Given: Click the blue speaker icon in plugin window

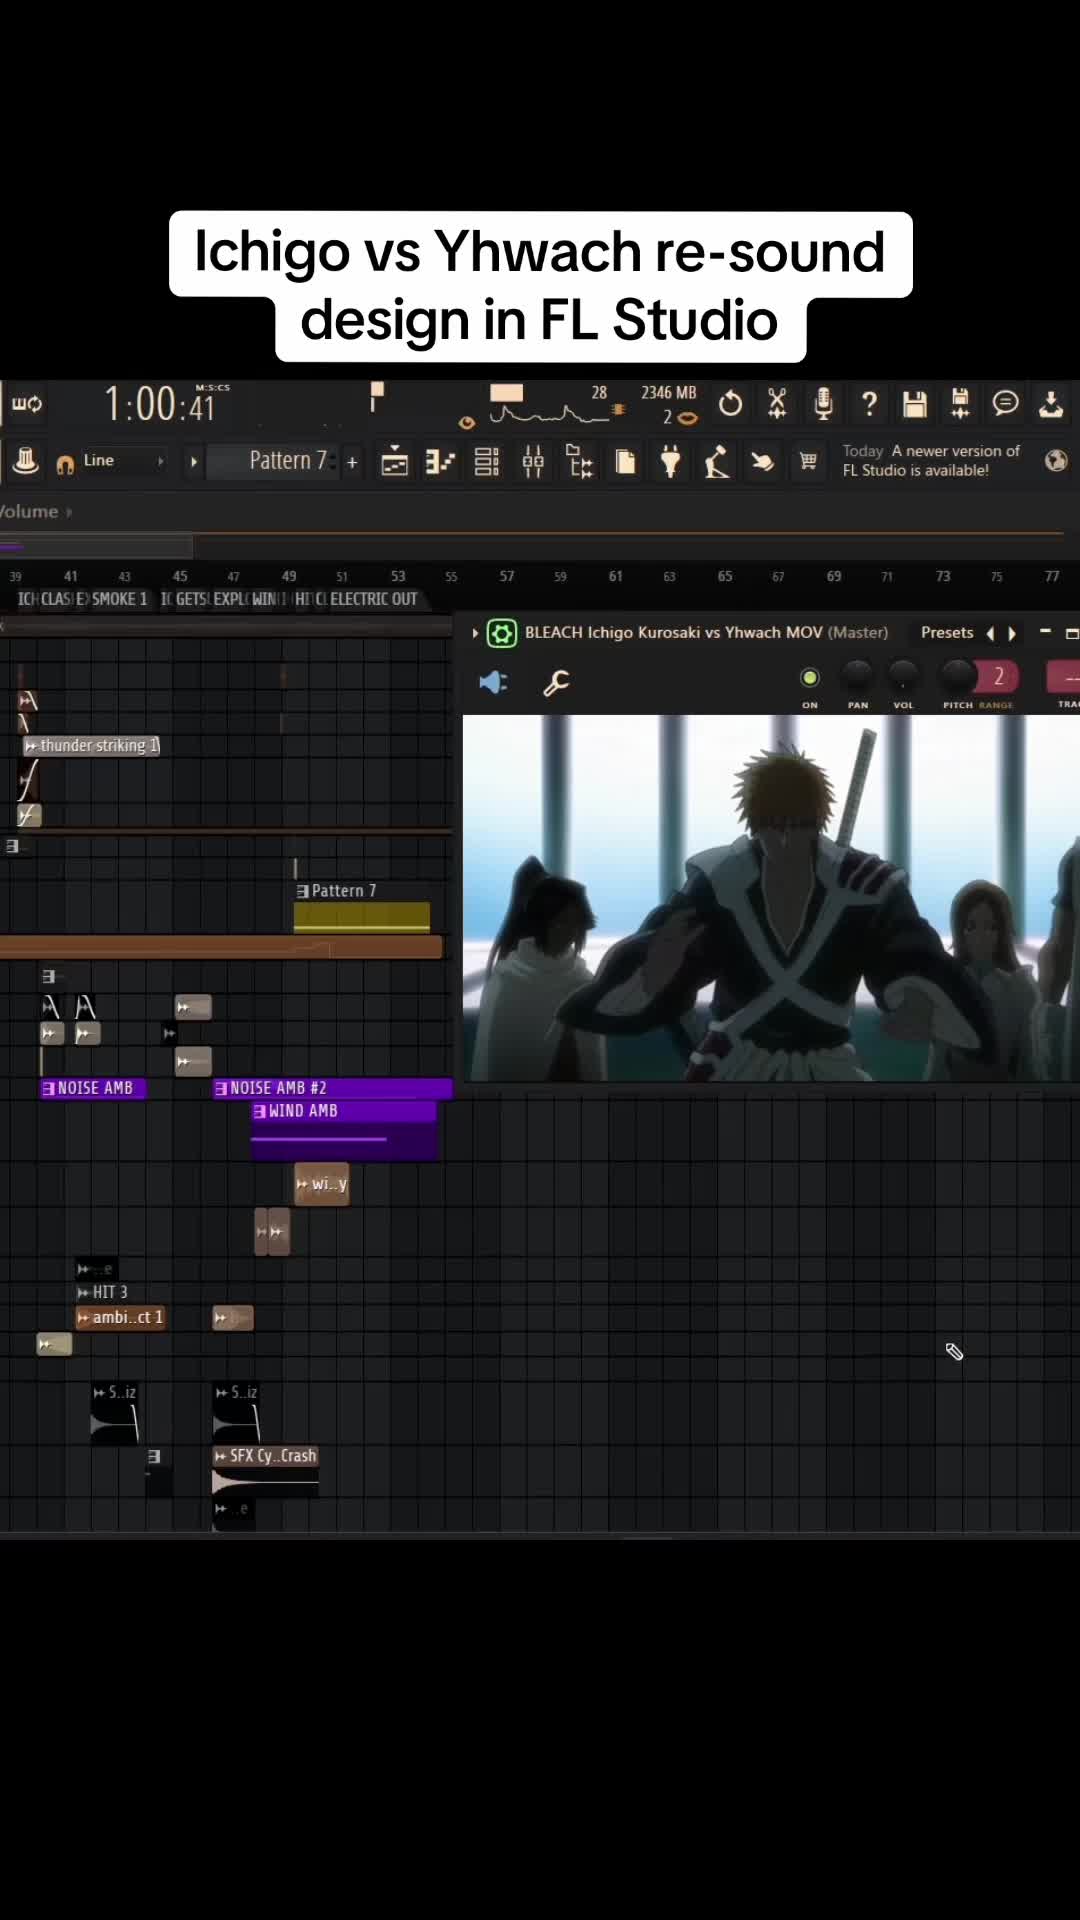Looking at the screenshot, I should pyautogui.click(x=493, y=682).
